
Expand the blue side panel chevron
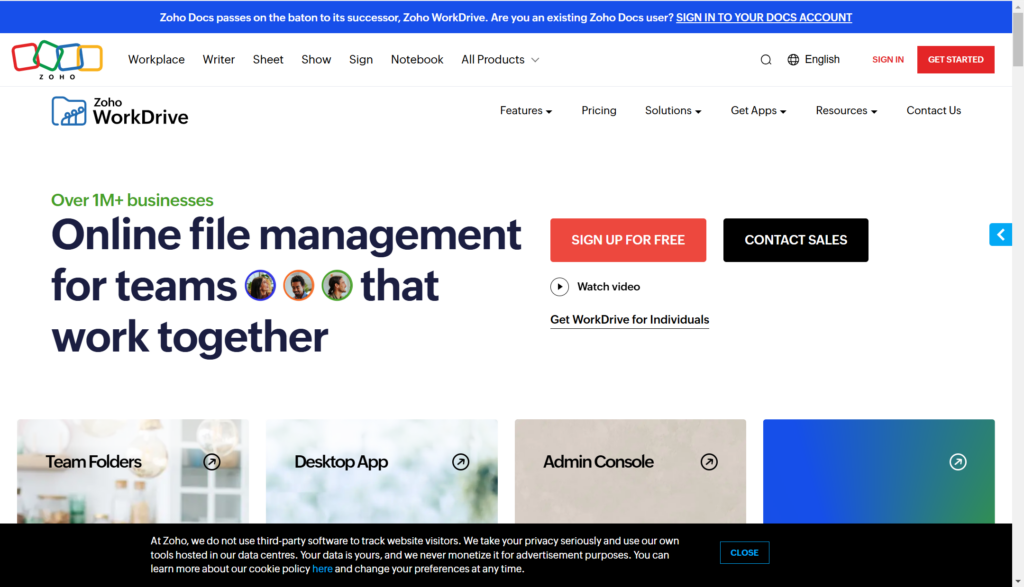(x=1000, y=234)
